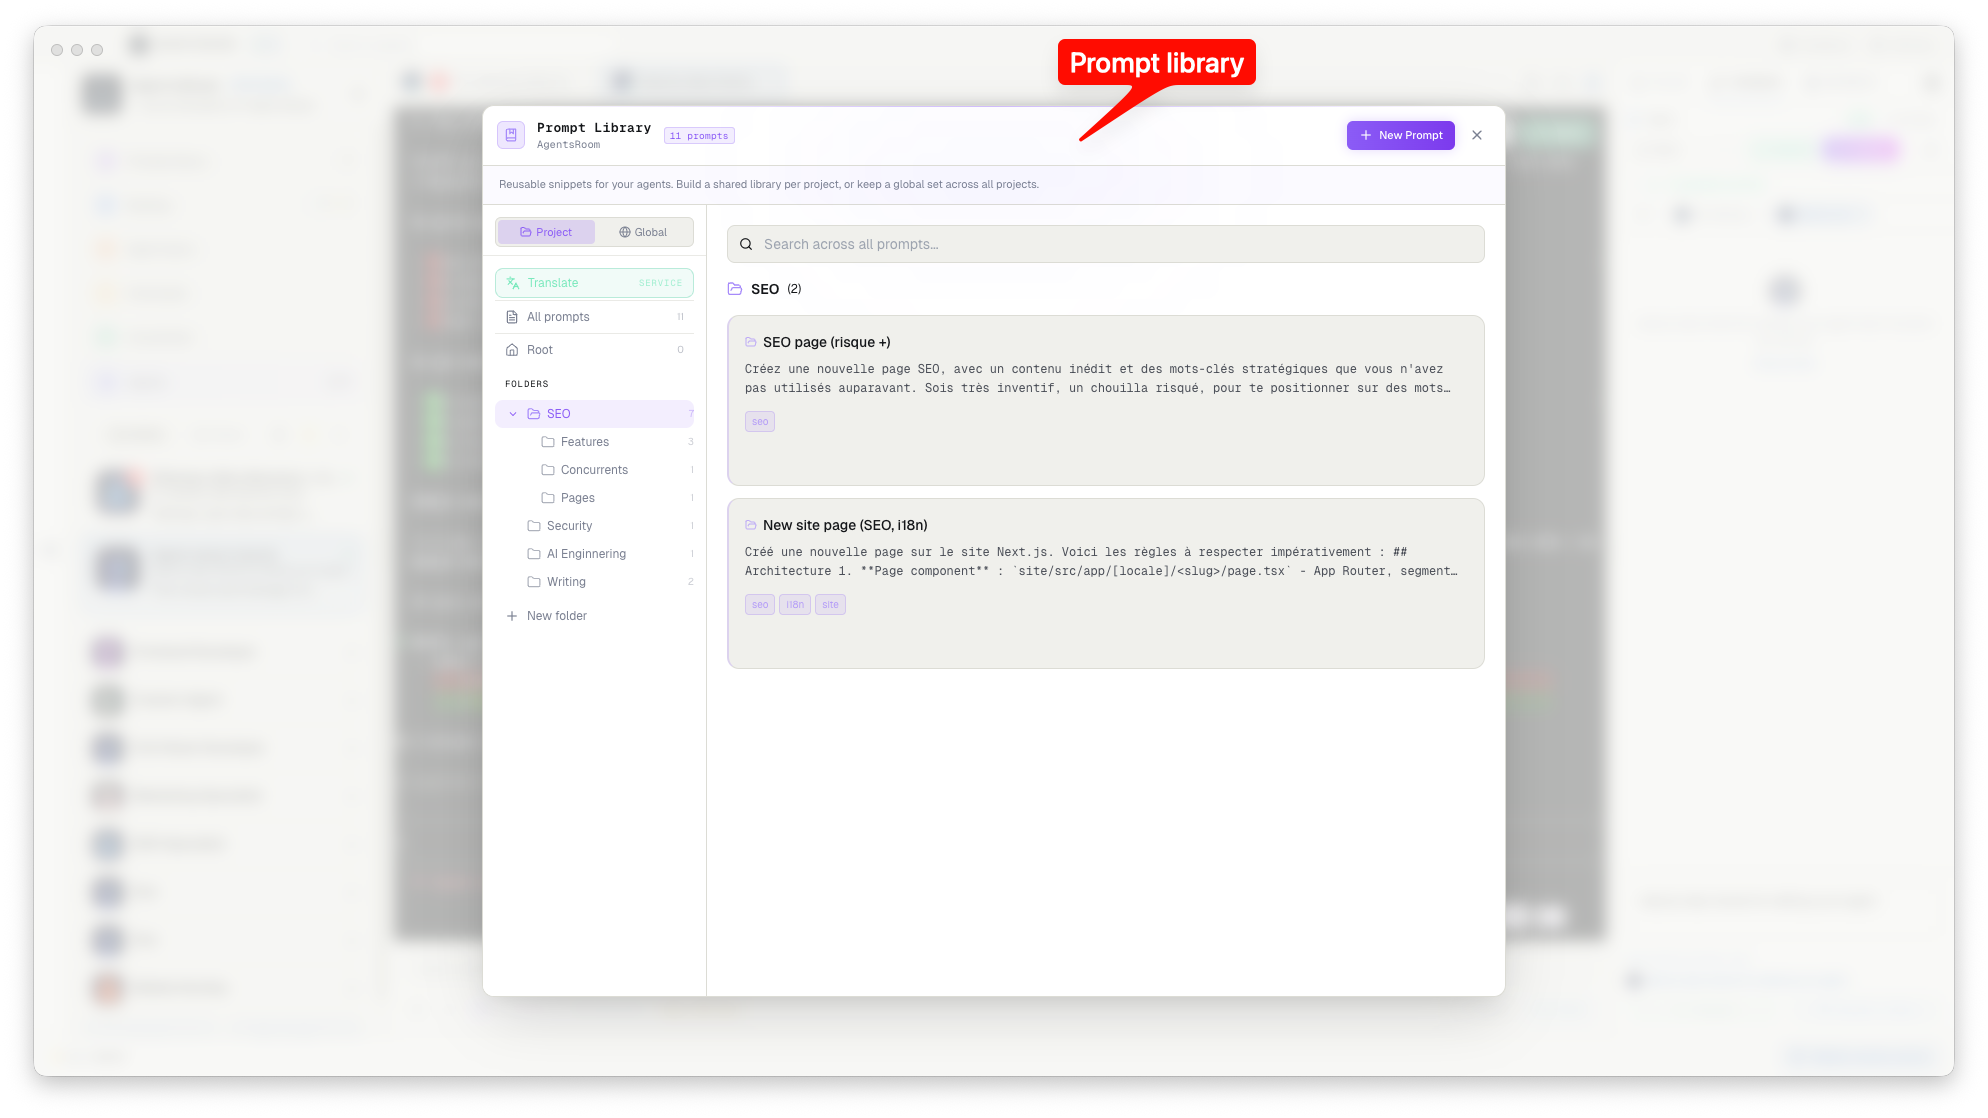Click the AgentsRoom subtitle text

point(568,145)
